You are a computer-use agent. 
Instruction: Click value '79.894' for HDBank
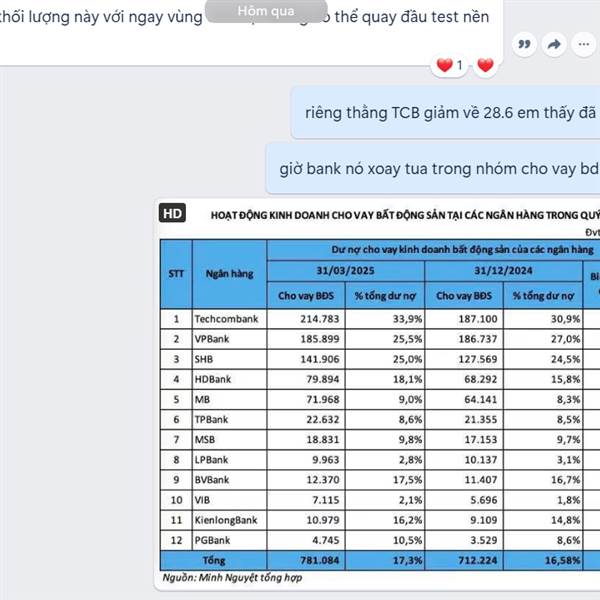pyautogui.click(x=323, y=379)
